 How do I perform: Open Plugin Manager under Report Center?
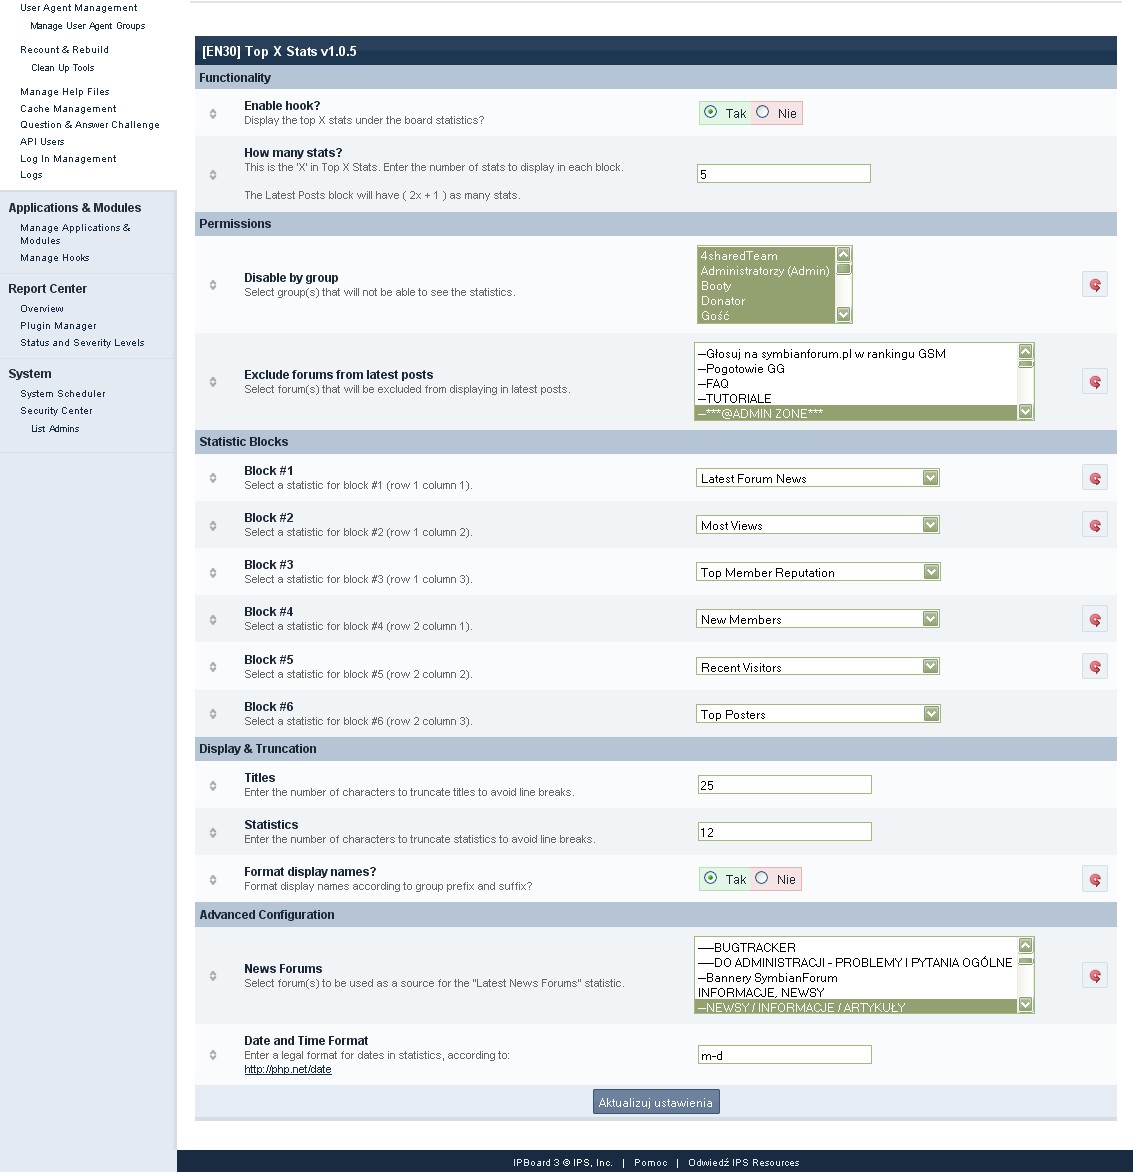[59, 326]
